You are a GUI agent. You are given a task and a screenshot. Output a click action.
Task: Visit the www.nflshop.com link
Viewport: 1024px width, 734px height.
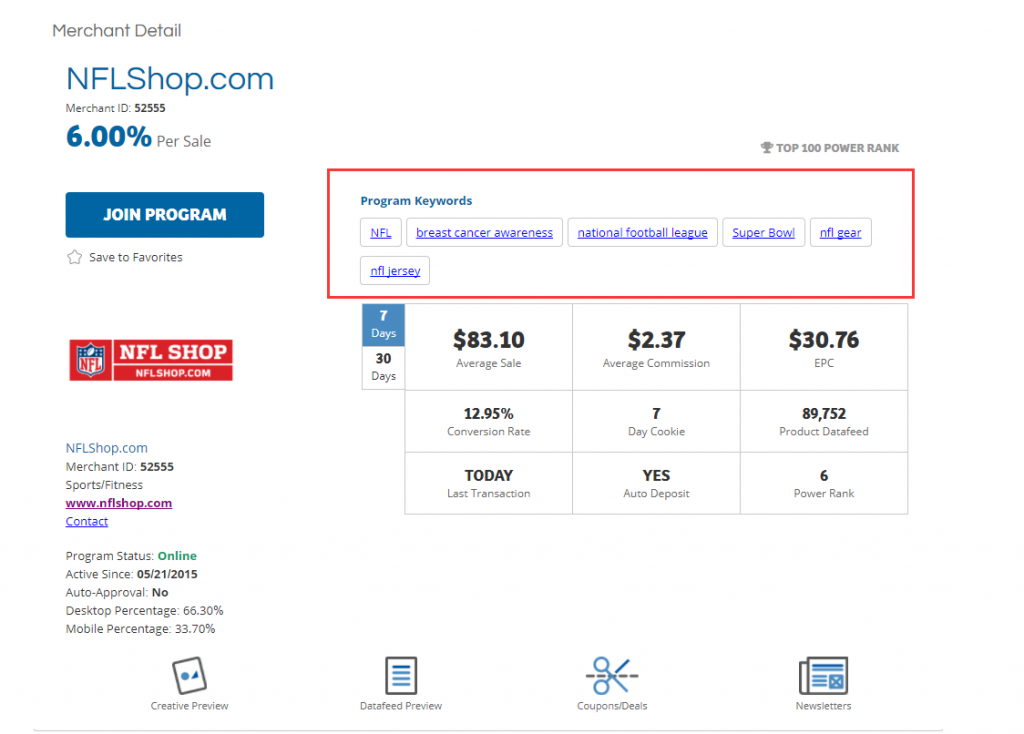tap(119, 503)
